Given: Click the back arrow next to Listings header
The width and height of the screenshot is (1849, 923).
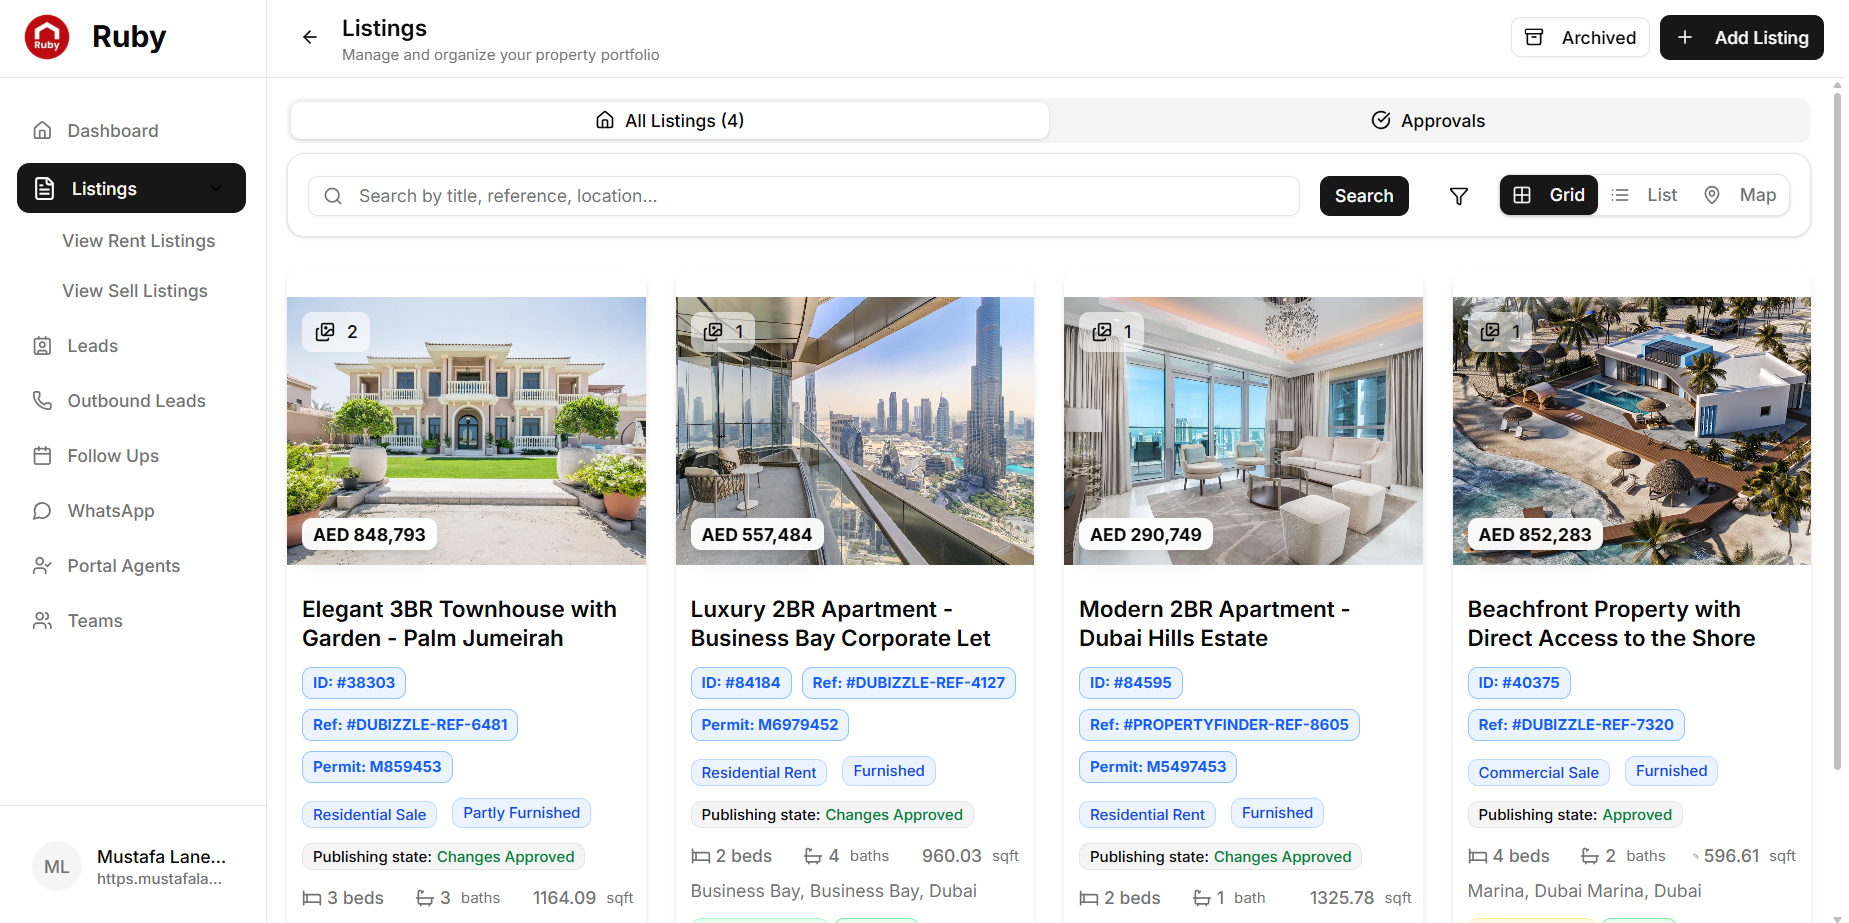Looking at the screenshot, I should pos(309,36).
